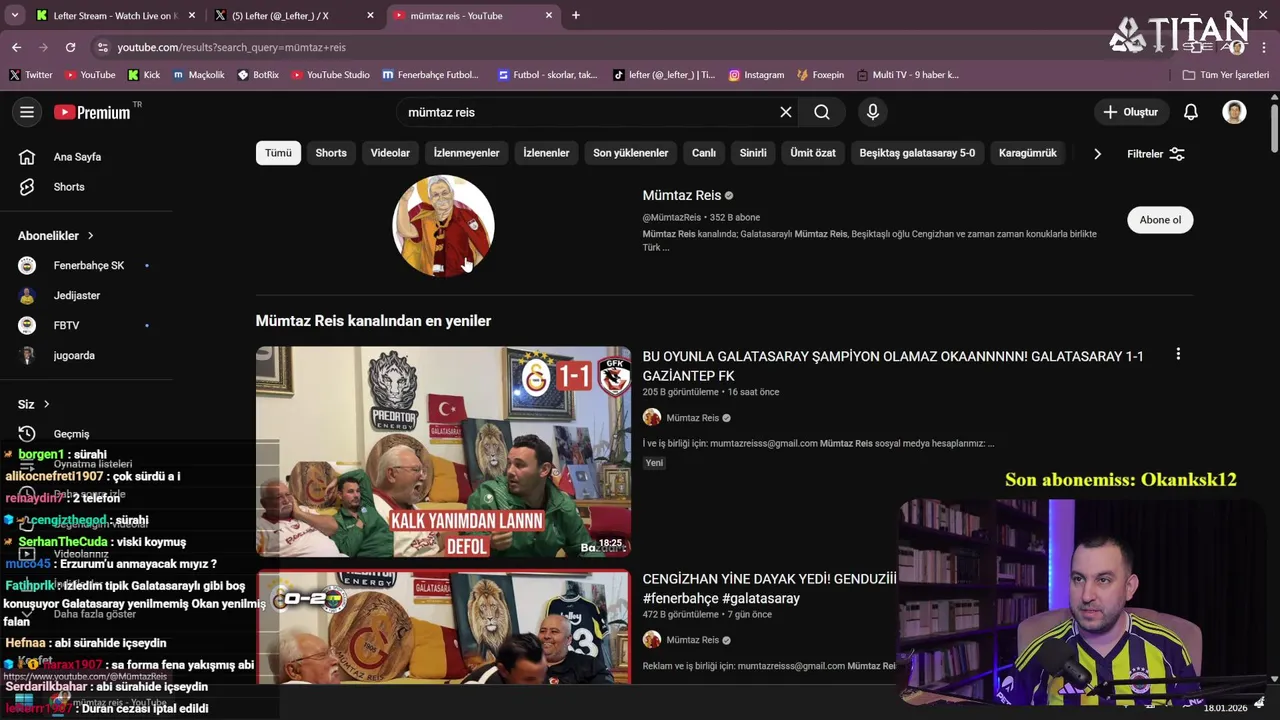Start voice search with microphone
The height and width of the screenshot is (720, 1280).
(873, 112)
